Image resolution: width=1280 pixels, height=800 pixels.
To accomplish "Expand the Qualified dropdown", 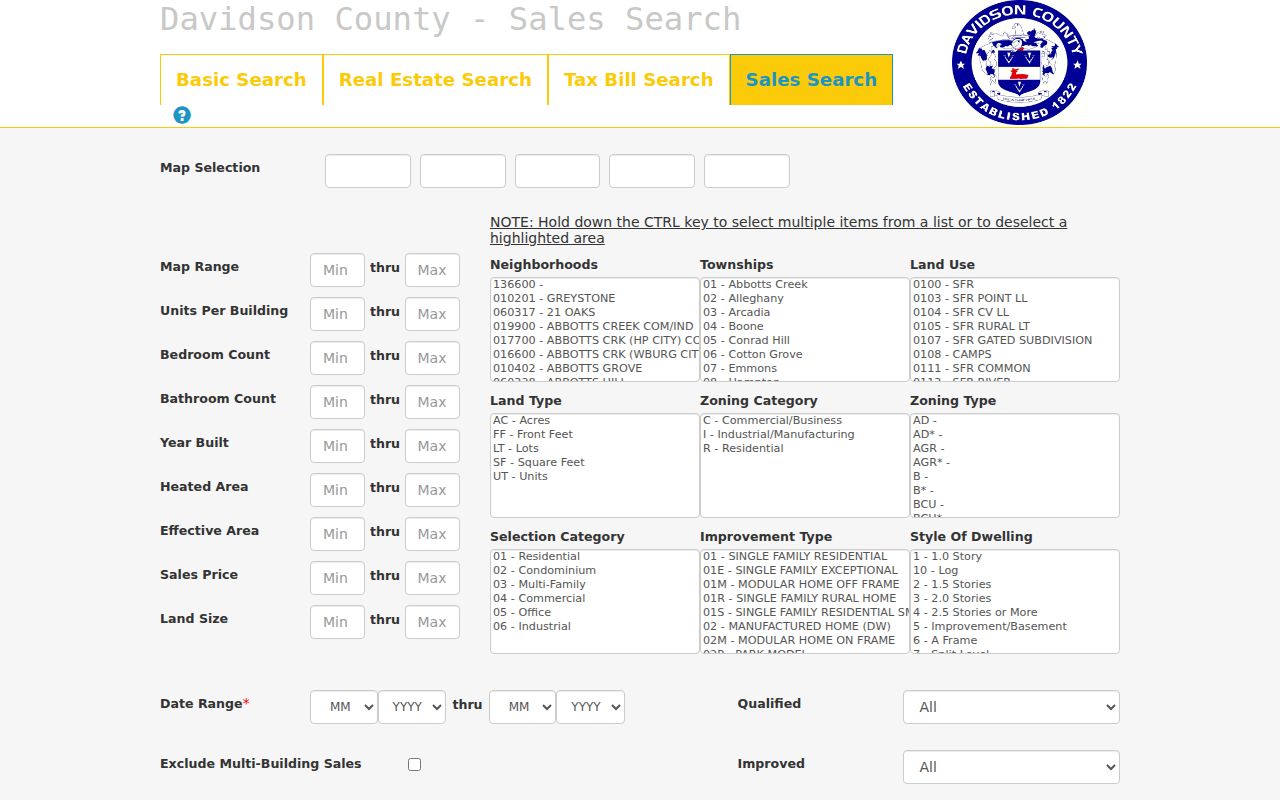I will tap(1011, 707).
